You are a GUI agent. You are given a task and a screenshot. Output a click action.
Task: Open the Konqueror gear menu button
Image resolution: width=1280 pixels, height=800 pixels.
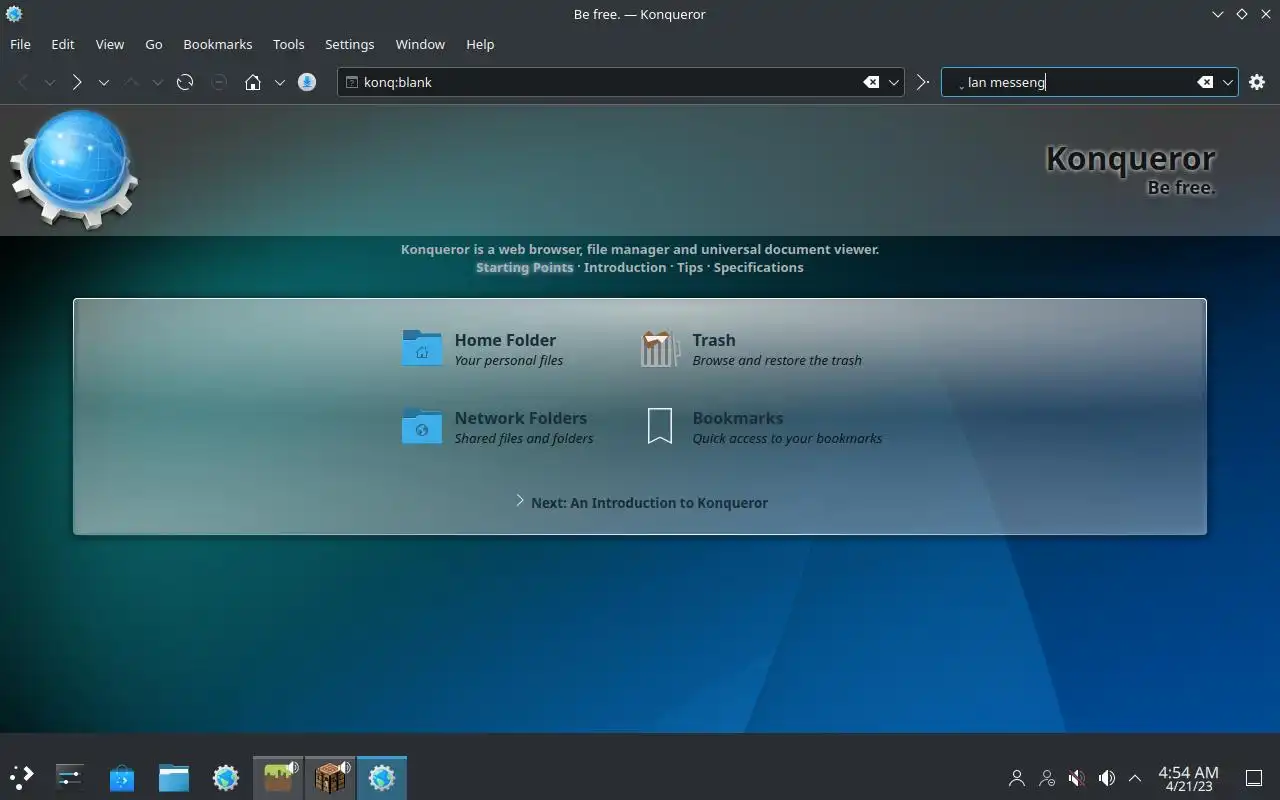[1257, 82]
